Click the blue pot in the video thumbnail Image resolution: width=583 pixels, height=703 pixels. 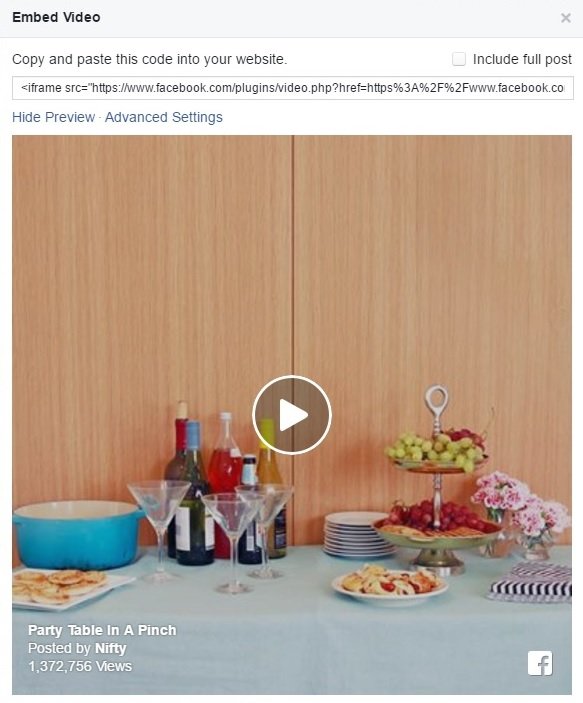coord(78,535)
